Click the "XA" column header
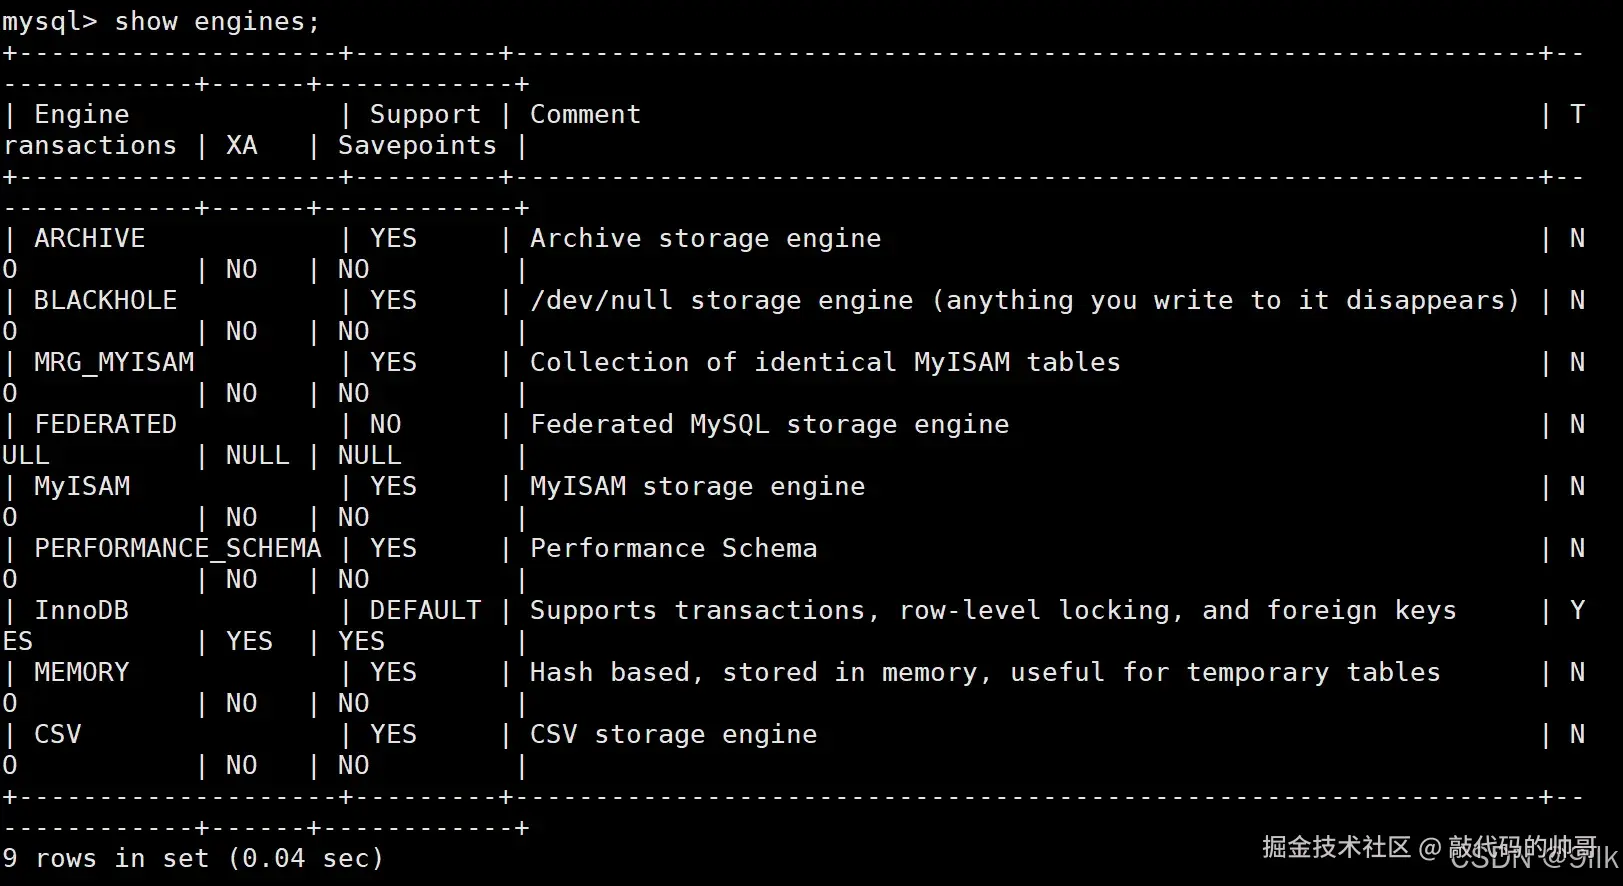This screenshot has width=1623, height=886. [241, 146]
